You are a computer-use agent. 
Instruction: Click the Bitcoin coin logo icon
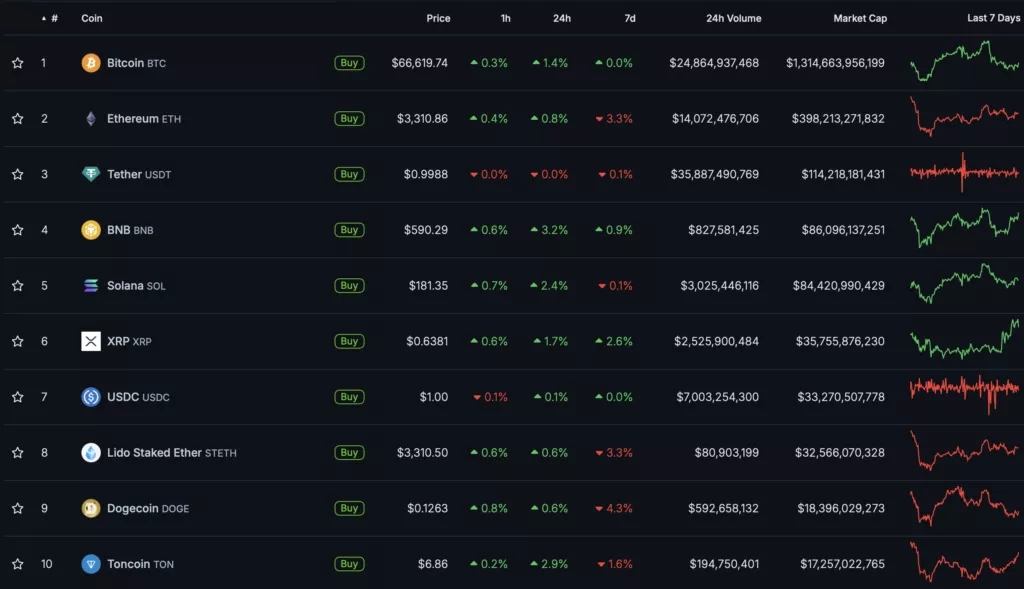click(91, 63)
